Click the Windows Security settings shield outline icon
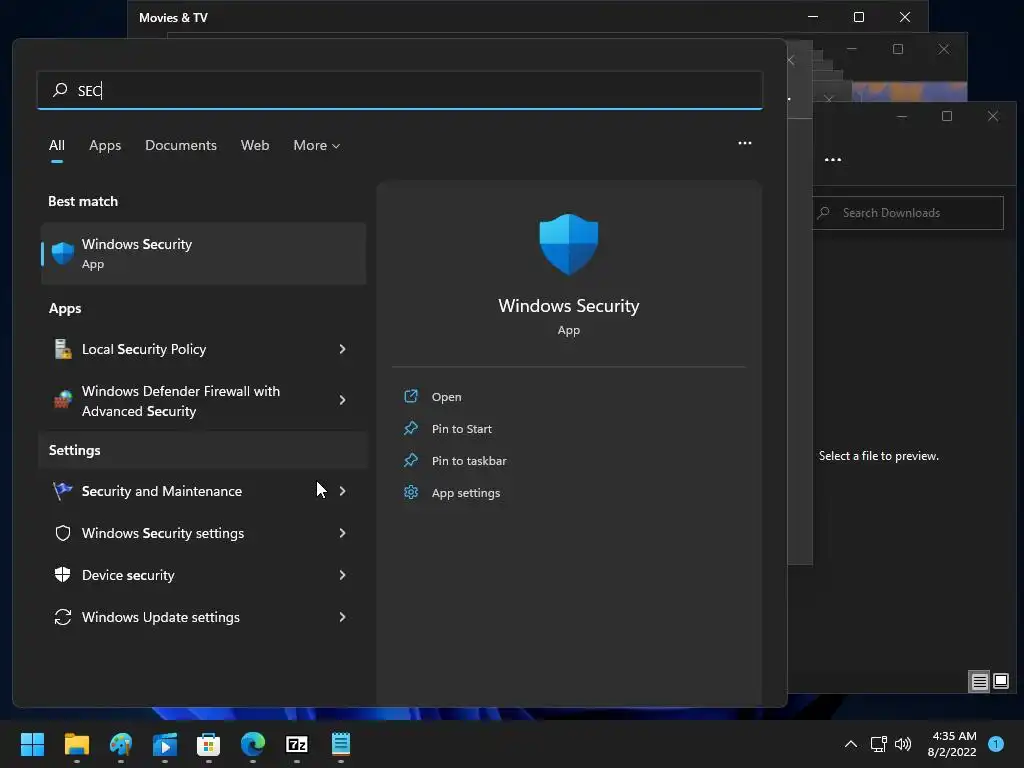Image resolution: width=1024 pixels, height=768 pixels. (x=63, y=533)
